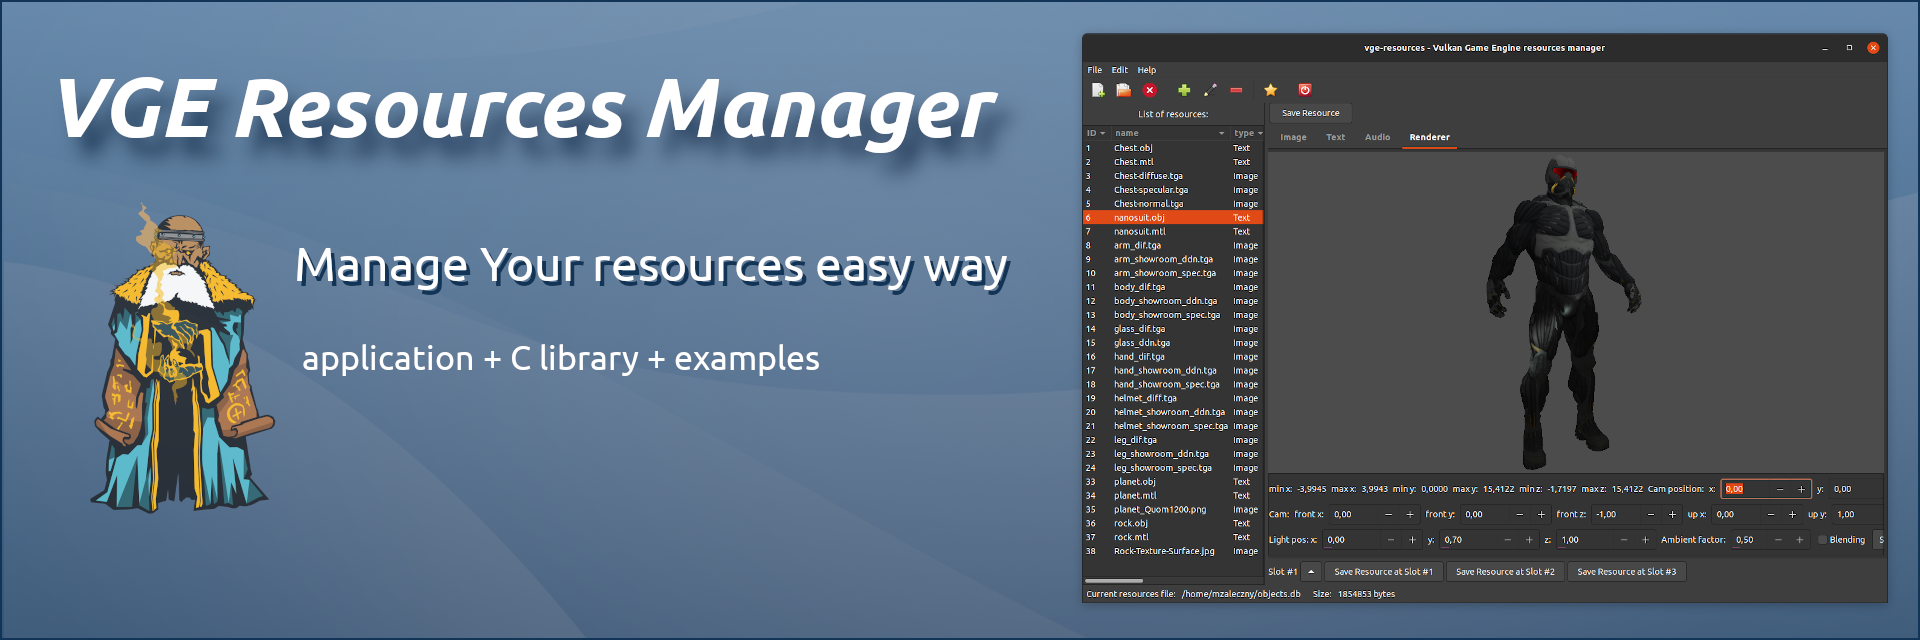
Task: Click Save Resource at Slot #2
Action: 1505,572
